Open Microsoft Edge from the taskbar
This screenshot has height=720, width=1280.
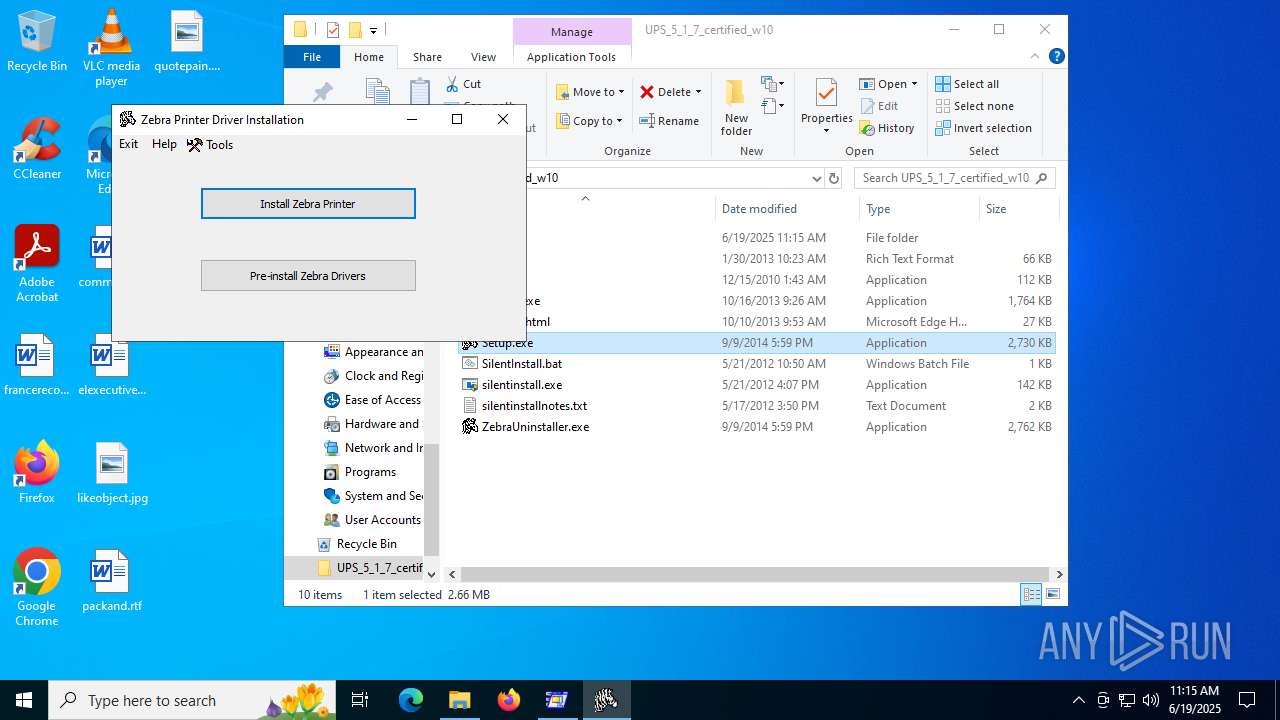(x=411, y=700)
